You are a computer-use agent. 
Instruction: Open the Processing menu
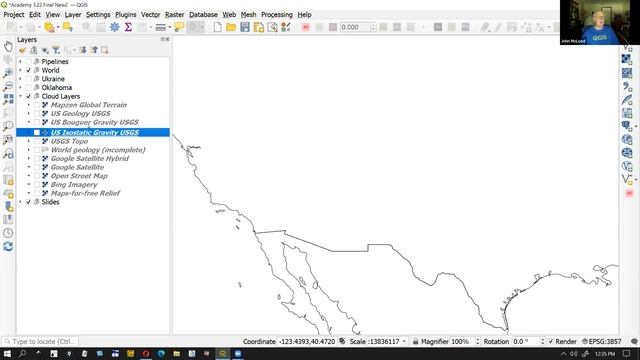point(277,15)
